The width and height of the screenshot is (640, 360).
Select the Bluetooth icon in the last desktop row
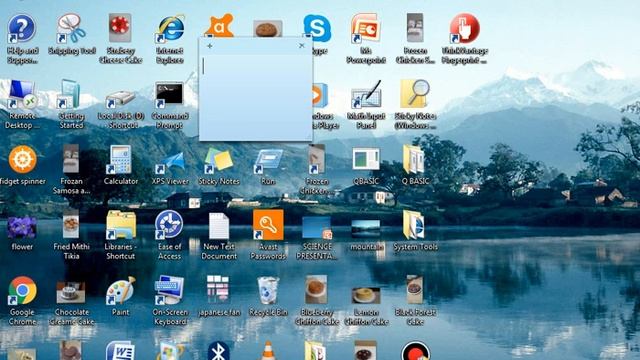(x=218, y=351)
